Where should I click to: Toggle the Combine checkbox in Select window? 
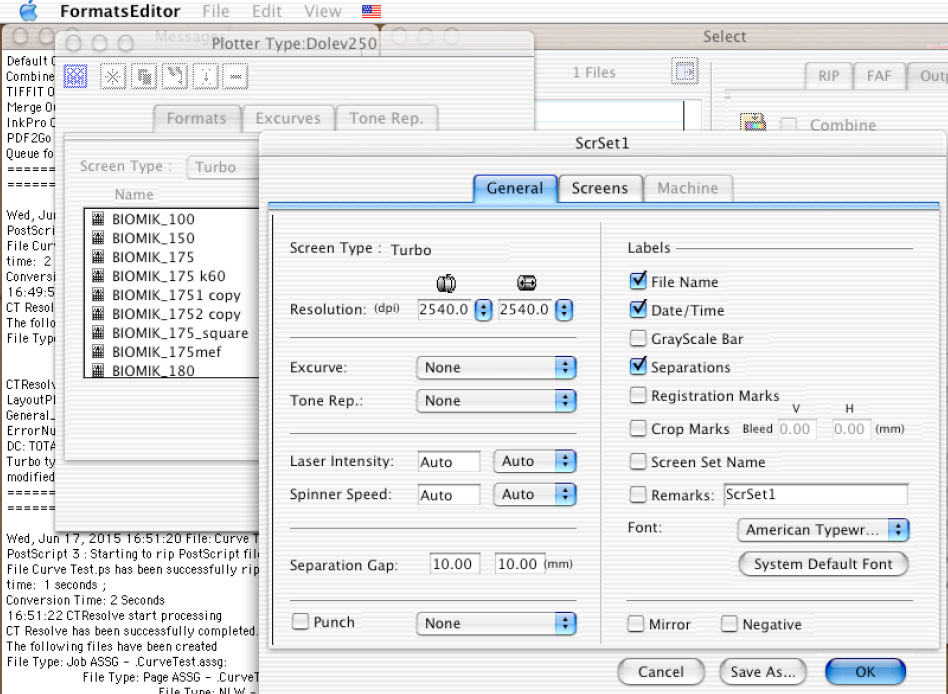(788, 125)
